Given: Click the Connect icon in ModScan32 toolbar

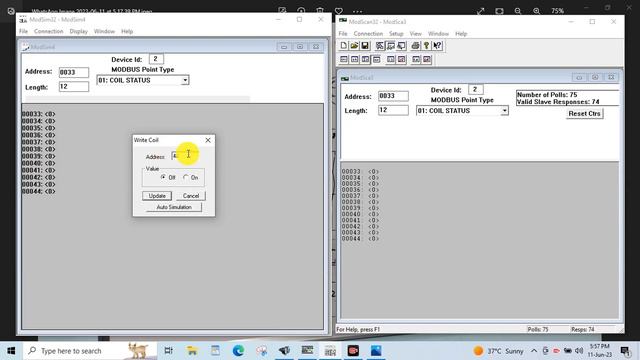Looking at the screenshot, I should pos(380,45).
